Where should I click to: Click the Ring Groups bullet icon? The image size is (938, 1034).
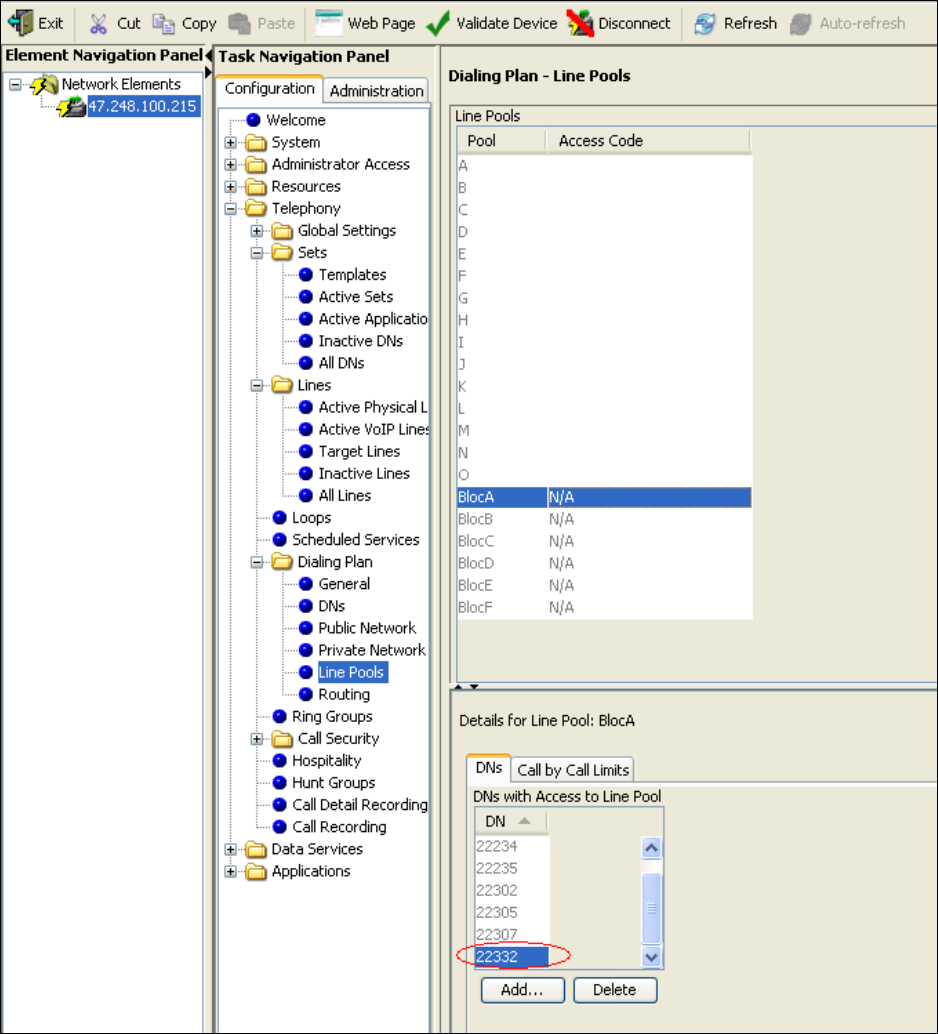(280, 716)
